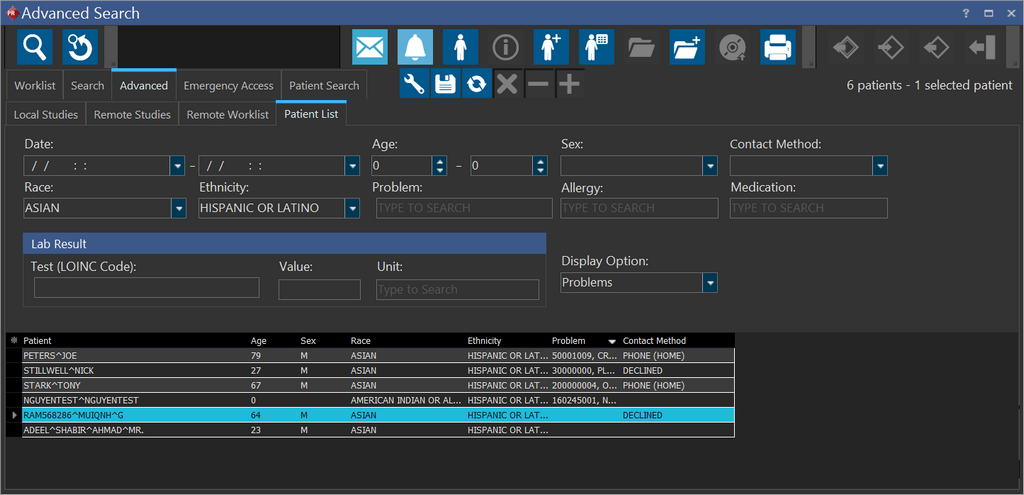The height and width of the screenshot is (495, 1024).
Task: Click the circular arrows refresh icon
Action: 477,85
